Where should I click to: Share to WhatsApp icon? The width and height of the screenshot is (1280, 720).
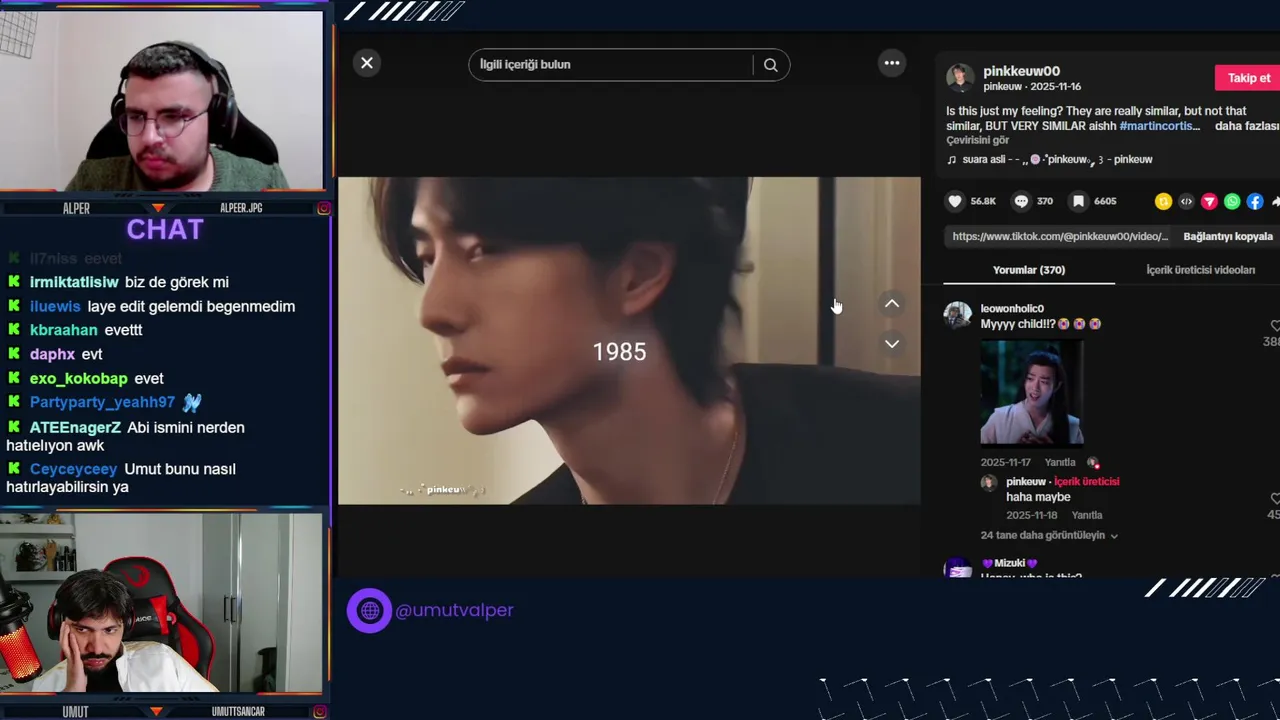click(1232, 201)
